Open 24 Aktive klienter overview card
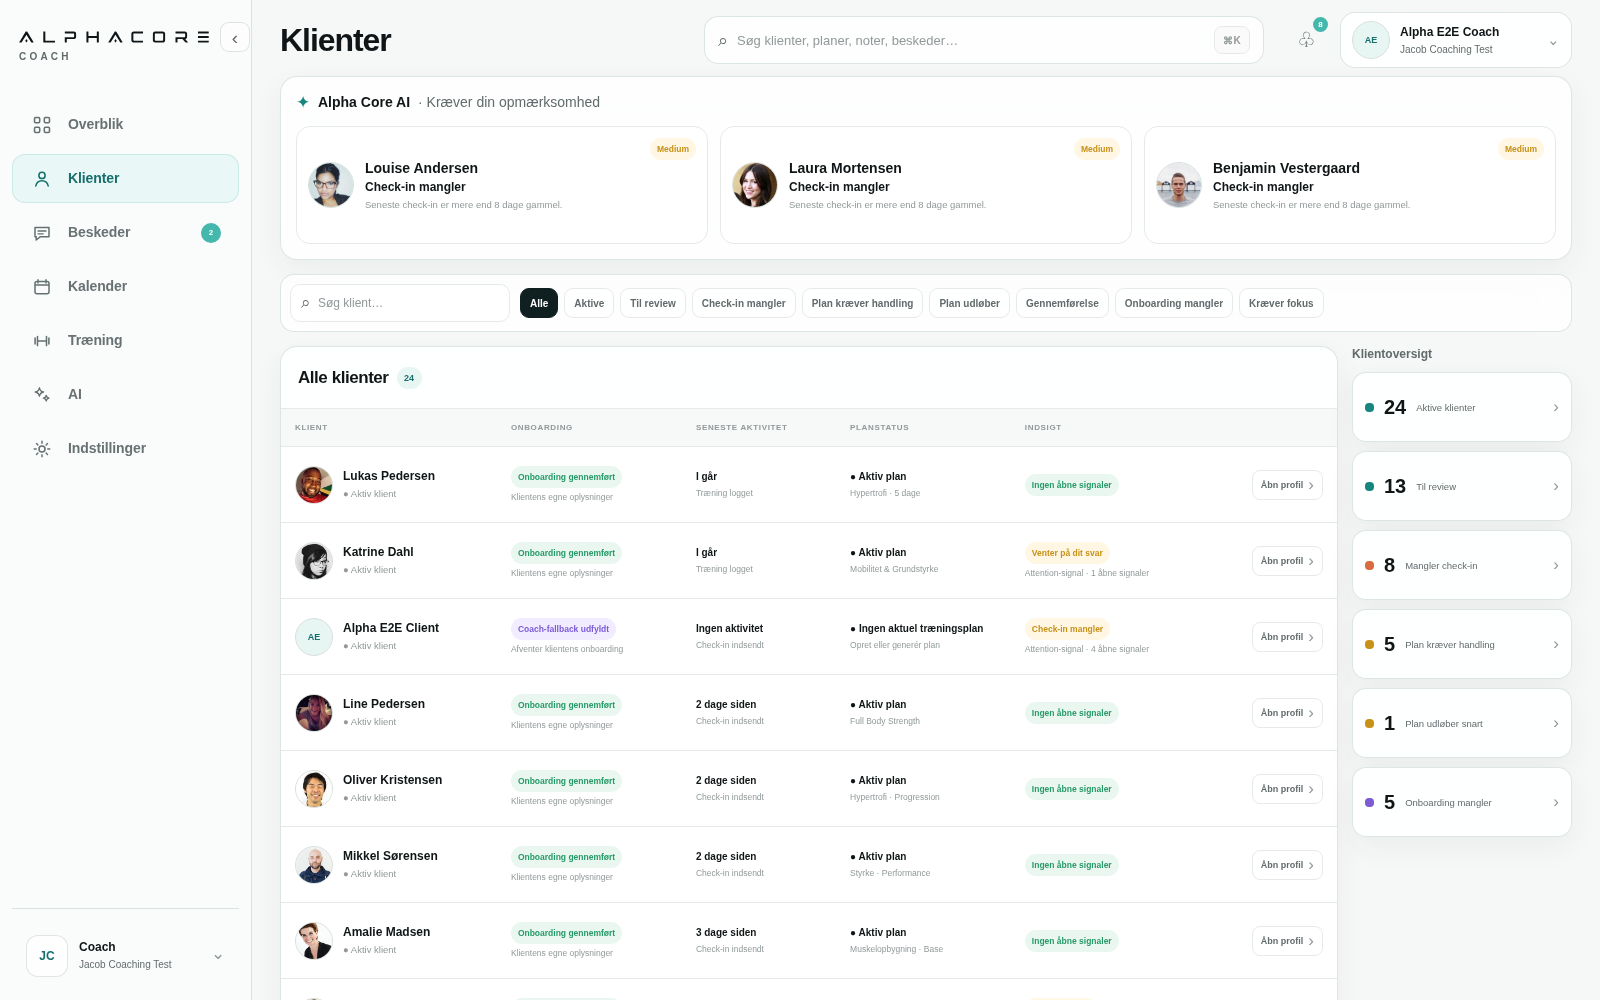The height and width of the screenshot is (1000, 1600). (x=1462, y=407)
